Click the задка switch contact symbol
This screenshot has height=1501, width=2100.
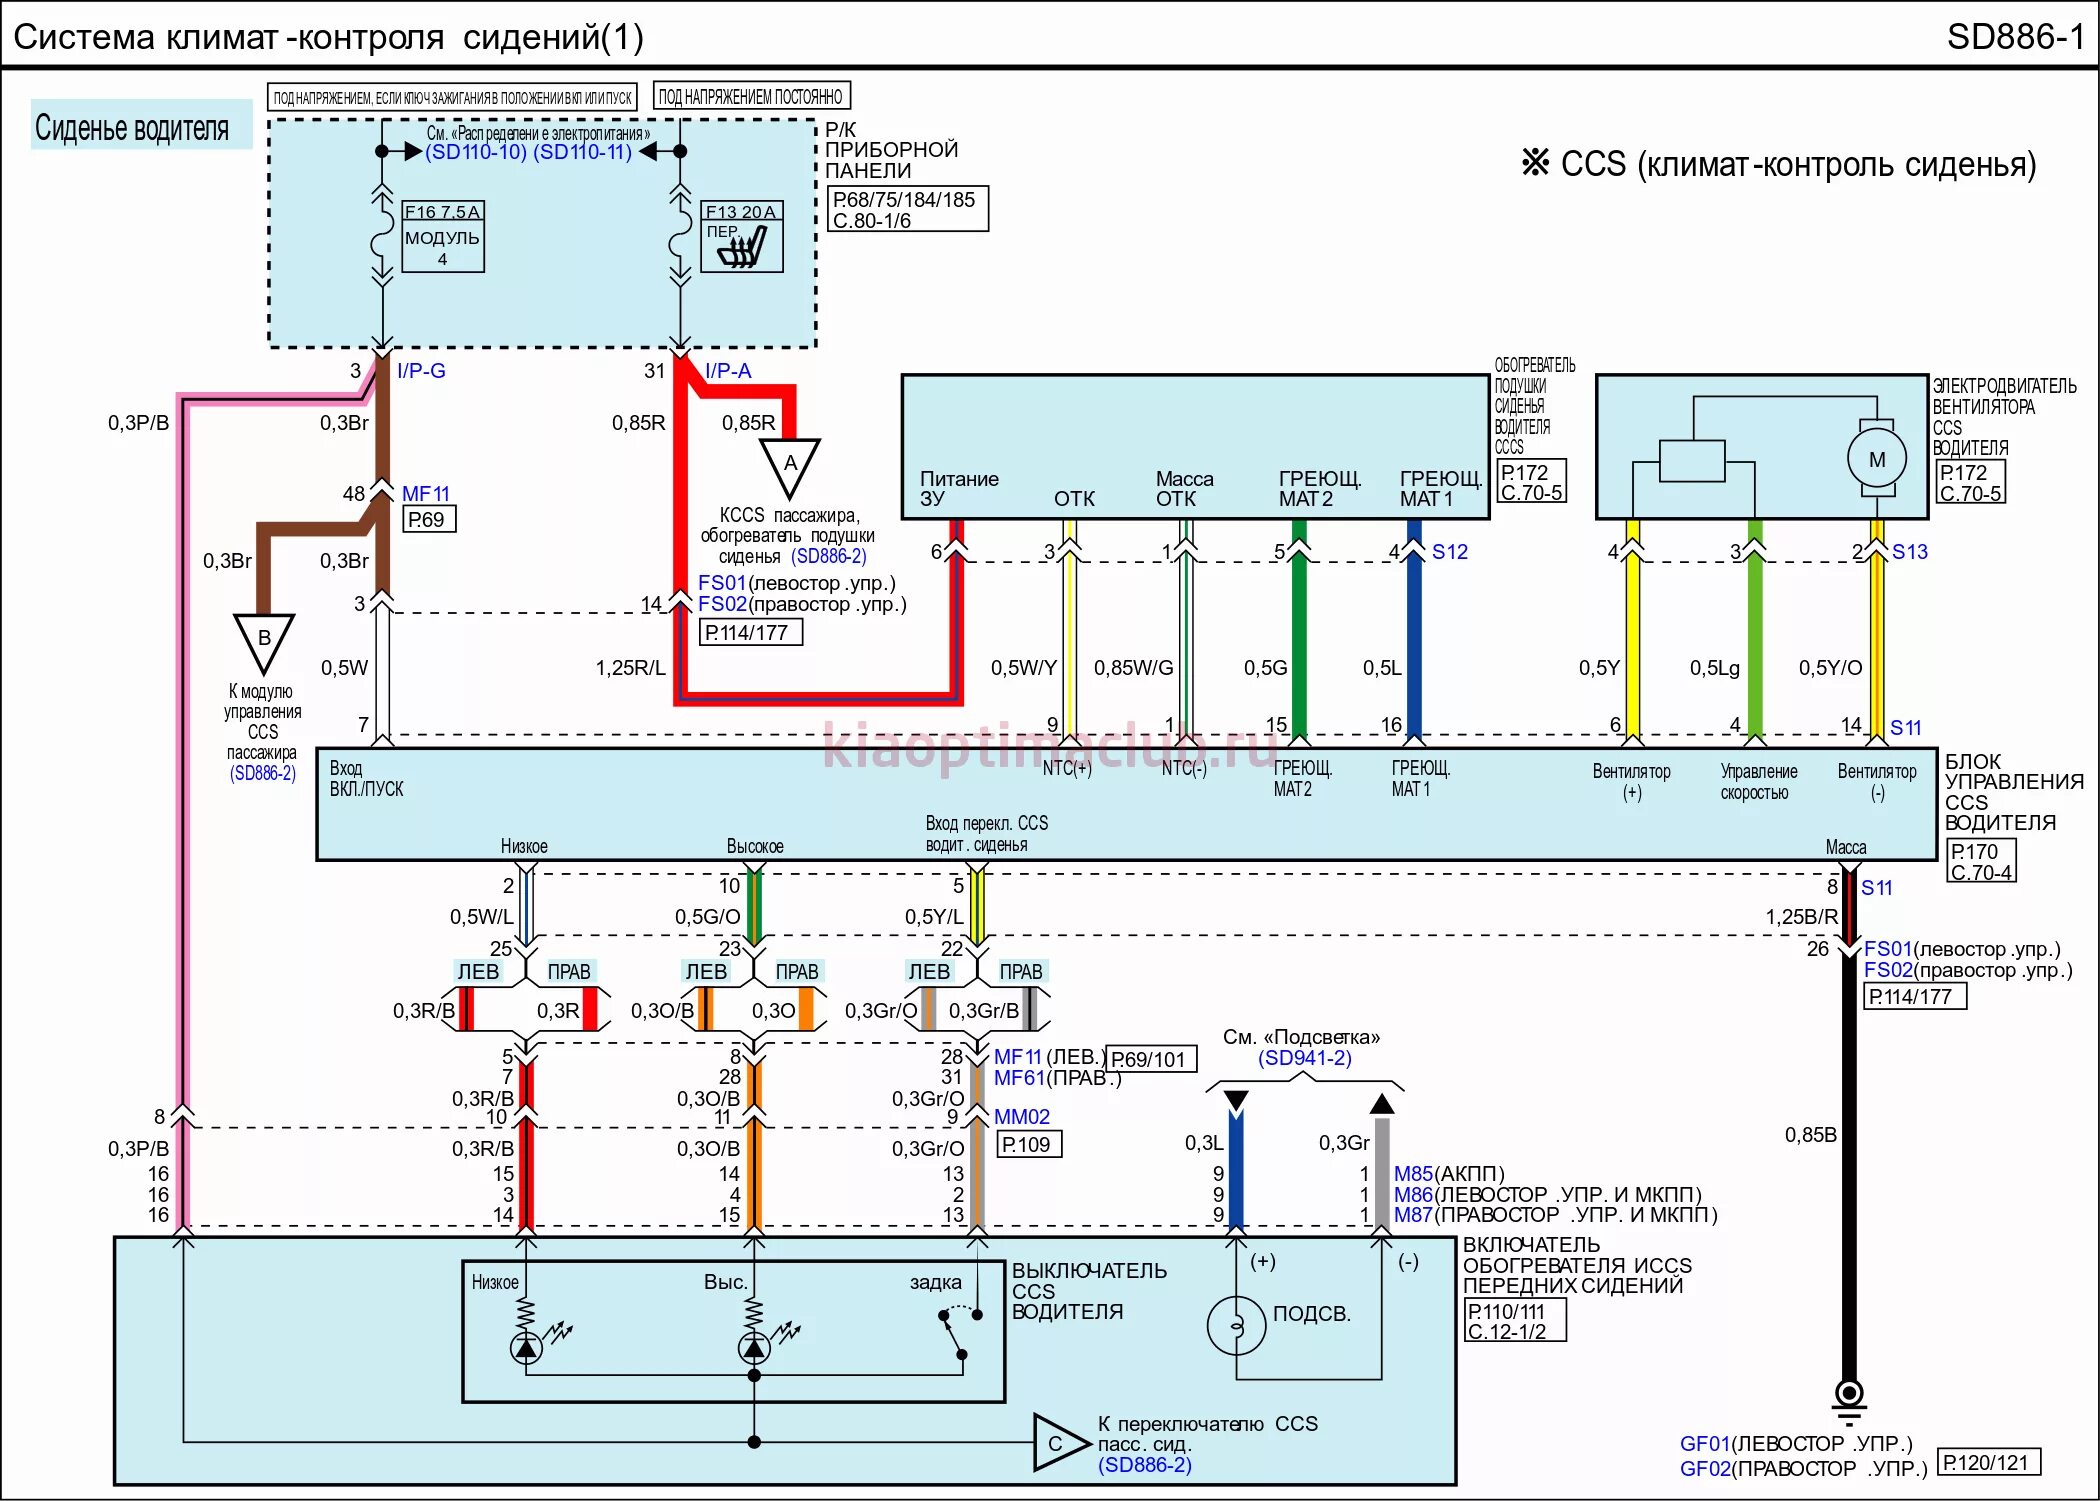(x=953, y=1334)
